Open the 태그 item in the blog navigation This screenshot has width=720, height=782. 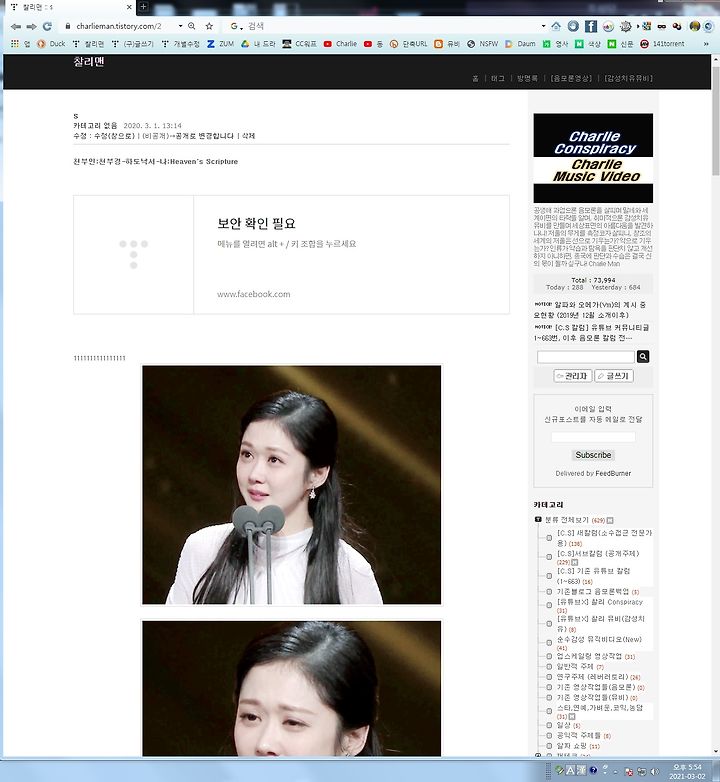(498, 78)
